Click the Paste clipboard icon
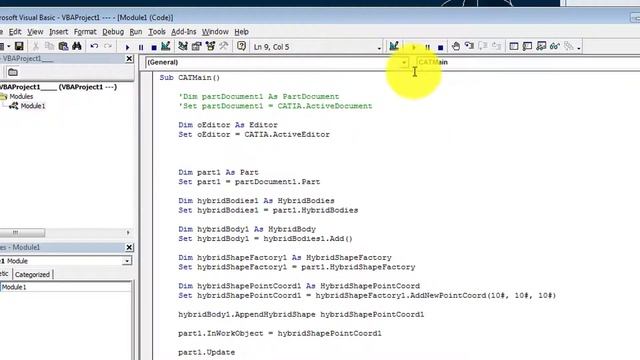The width and height of the screenshot is (640, 360). (x=63, y=47)
